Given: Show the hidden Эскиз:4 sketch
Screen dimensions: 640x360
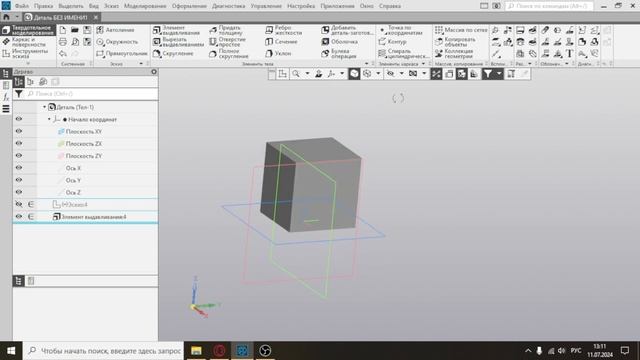Looking at the screenshot, I should [19, 204].
